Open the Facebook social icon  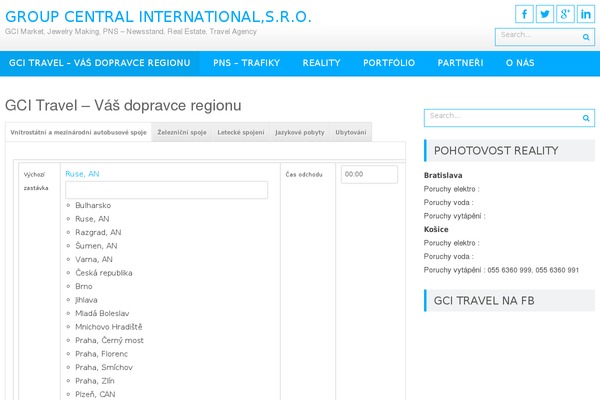524,14
